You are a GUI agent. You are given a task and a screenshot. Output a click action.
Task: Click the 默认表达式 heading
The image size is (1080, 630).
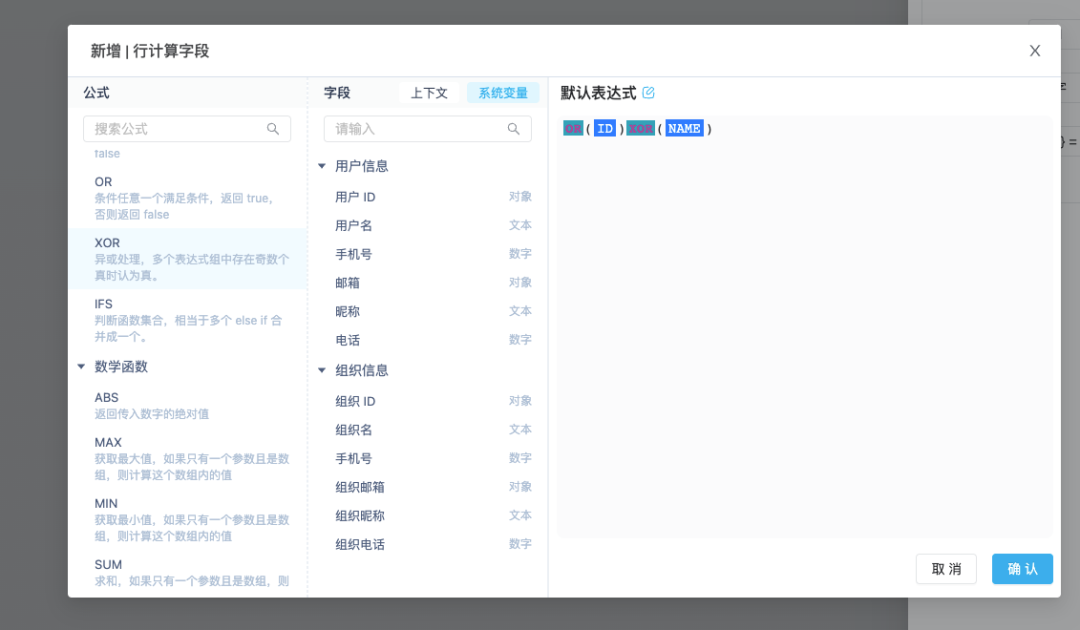(598, 93)
